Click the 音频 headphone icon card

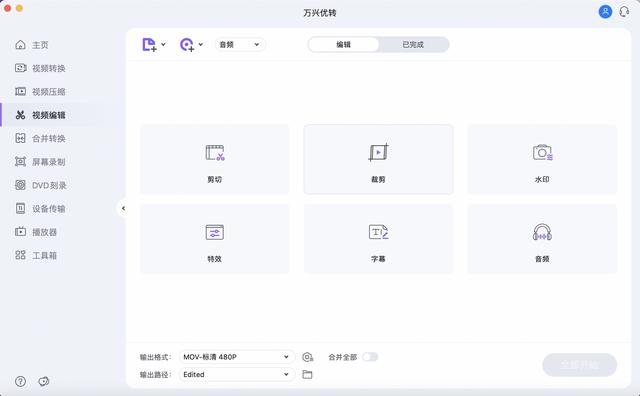[542, 239]
